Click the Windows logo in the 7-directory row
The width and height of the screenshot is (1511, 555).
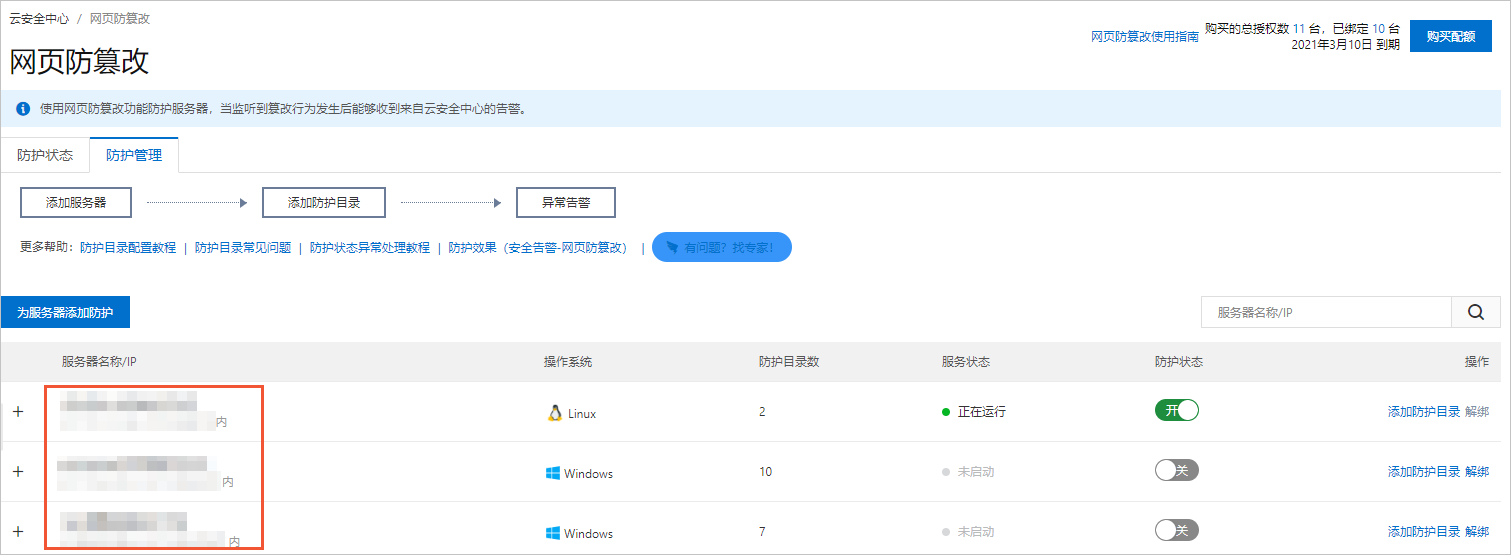[553, 533]
